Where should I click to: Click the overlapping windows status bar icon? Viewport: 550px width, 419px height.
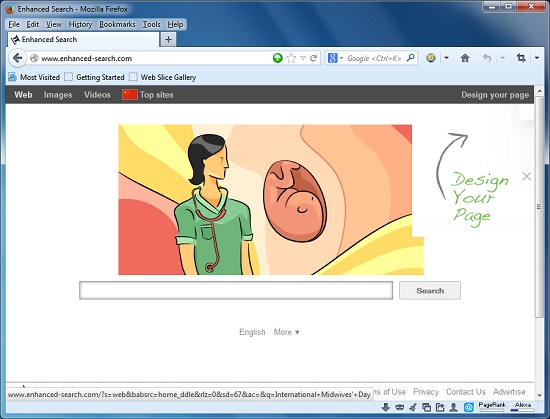tap(427, 407)
